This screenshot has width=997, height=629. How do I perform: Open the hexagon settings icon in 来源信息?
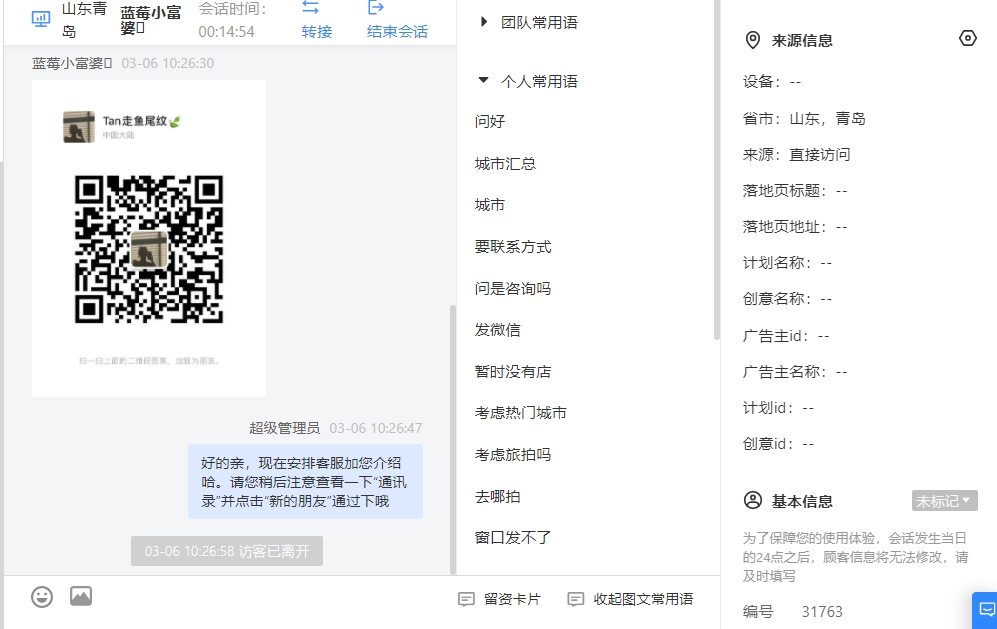967,38
